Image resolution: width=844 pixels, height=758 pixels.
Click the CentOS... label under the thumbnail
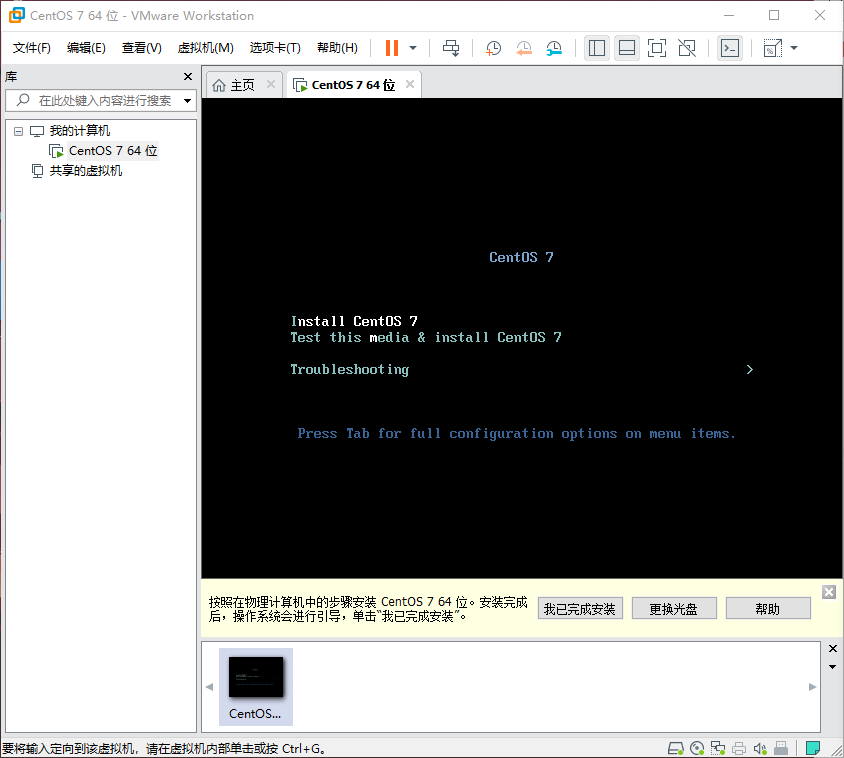point(255,714)
